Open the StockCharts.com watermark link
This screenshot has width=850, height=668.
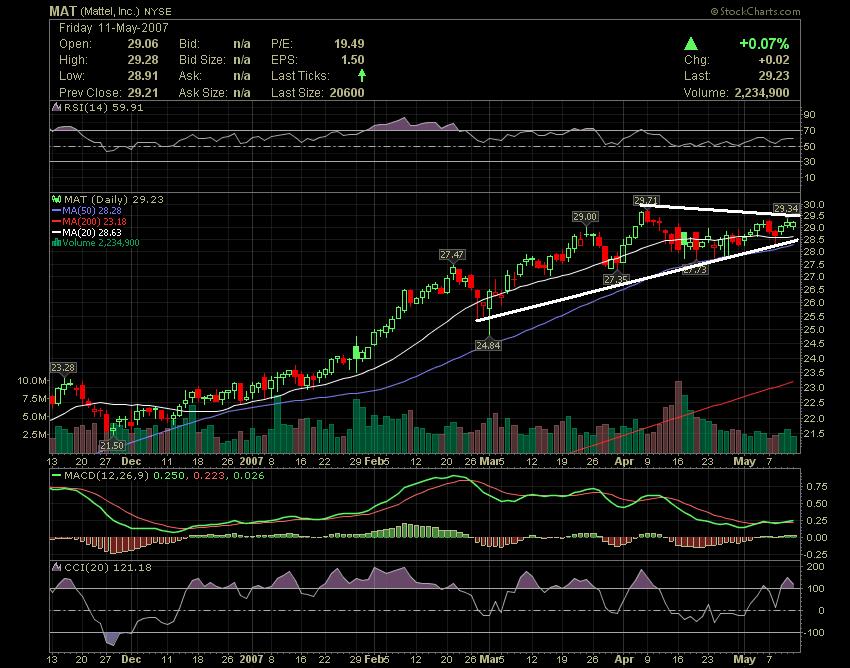pyautogui.click(x=755, y=11)
